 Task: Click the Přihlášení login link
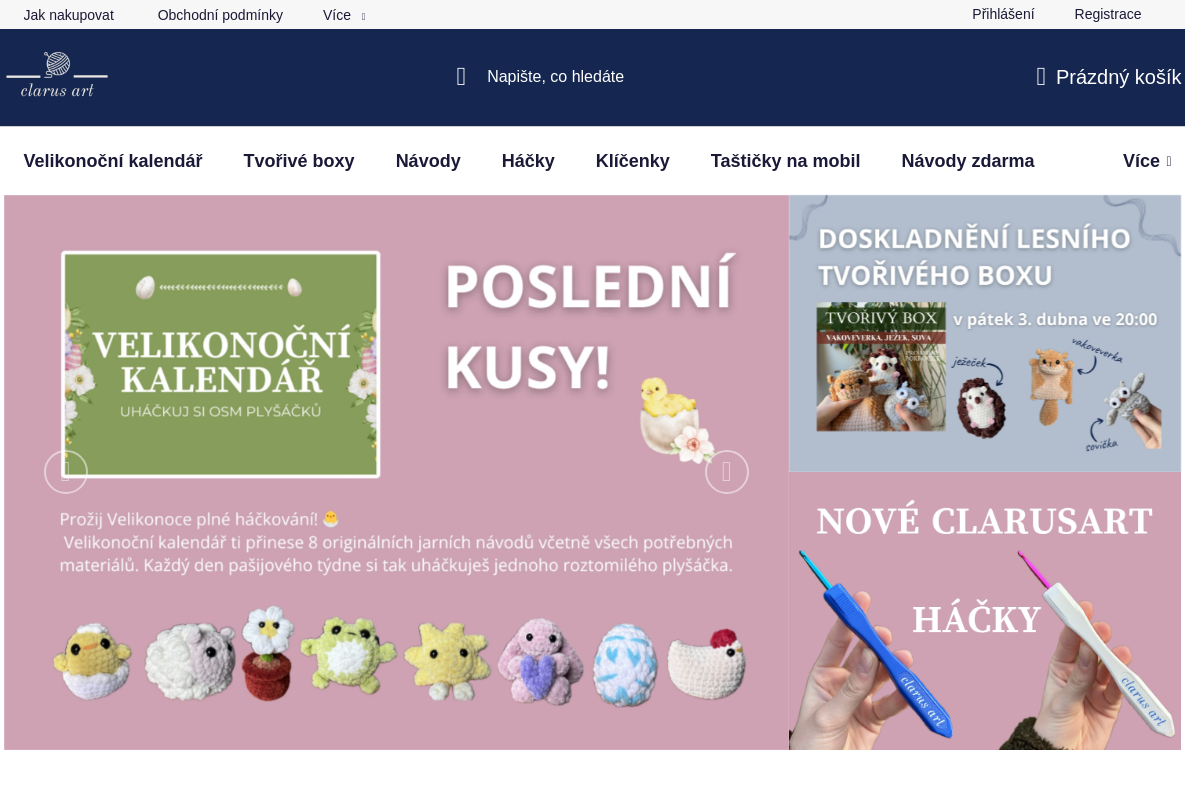[1003, 14]
